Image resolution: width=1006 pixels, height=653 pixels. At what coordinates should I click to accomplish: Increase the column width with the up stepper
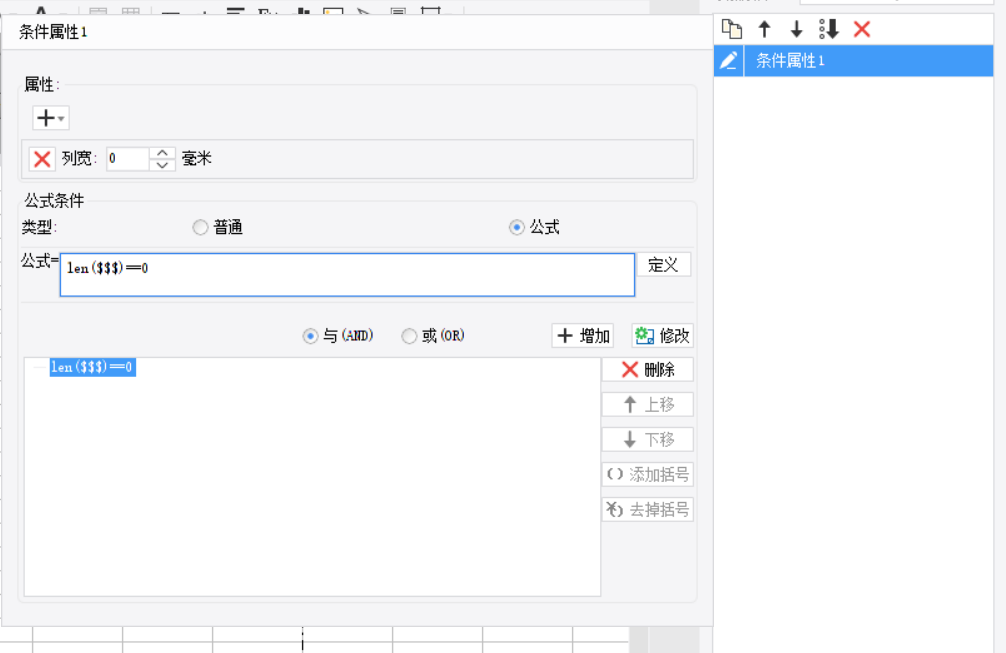point(163,153)
